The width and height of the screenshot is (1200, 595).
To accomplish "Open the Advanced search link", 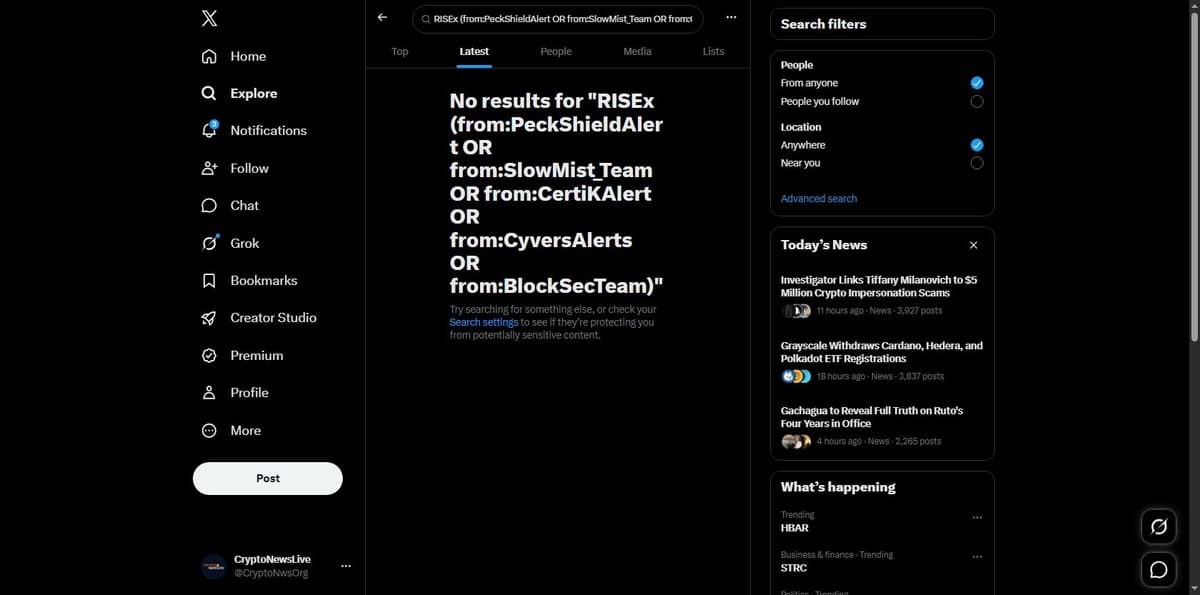I will [819, 198].
